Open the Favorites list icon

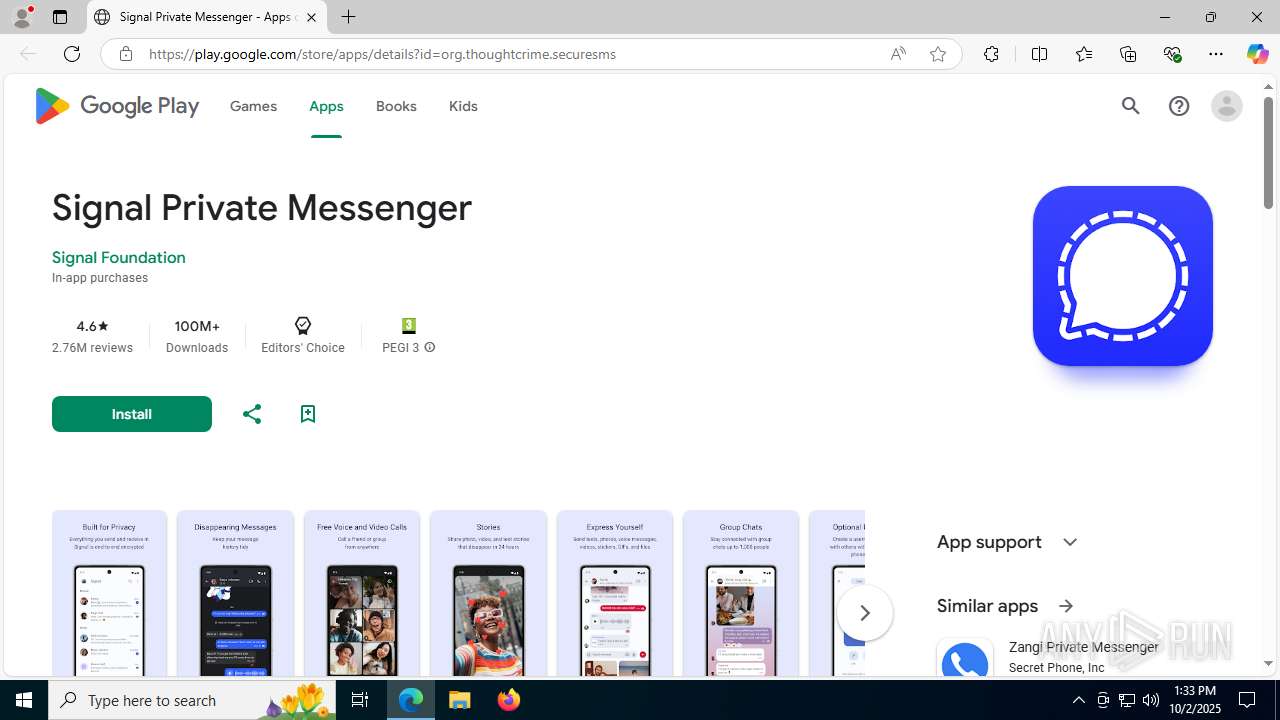[1084, 54]
